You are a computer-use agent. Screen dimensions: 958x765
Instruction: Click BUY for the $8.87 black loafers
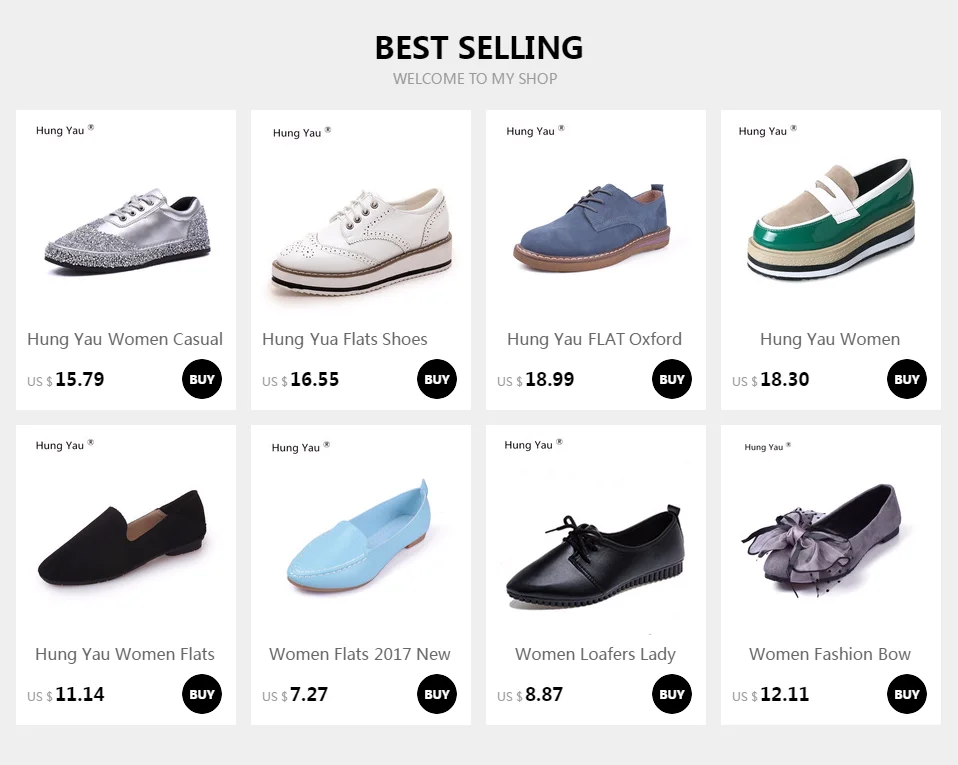tap(671, 694)
